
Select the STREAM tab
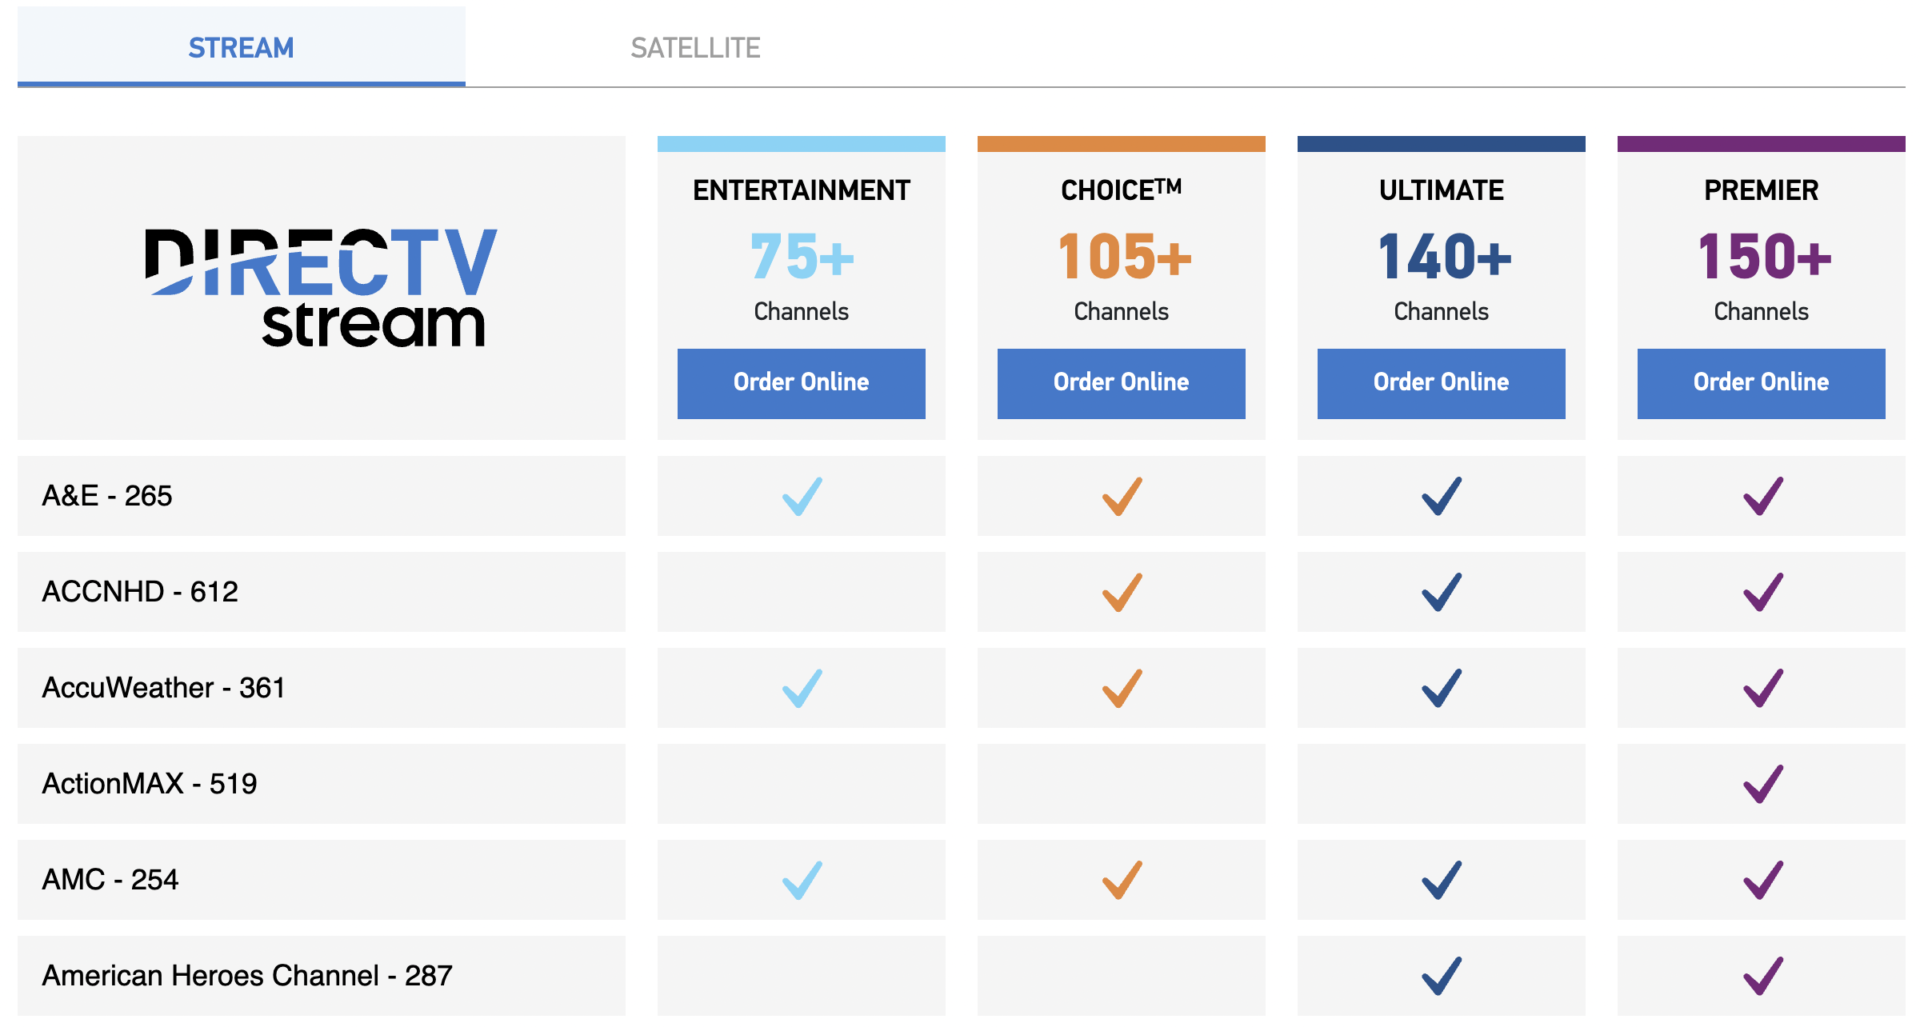coord(240,46)
